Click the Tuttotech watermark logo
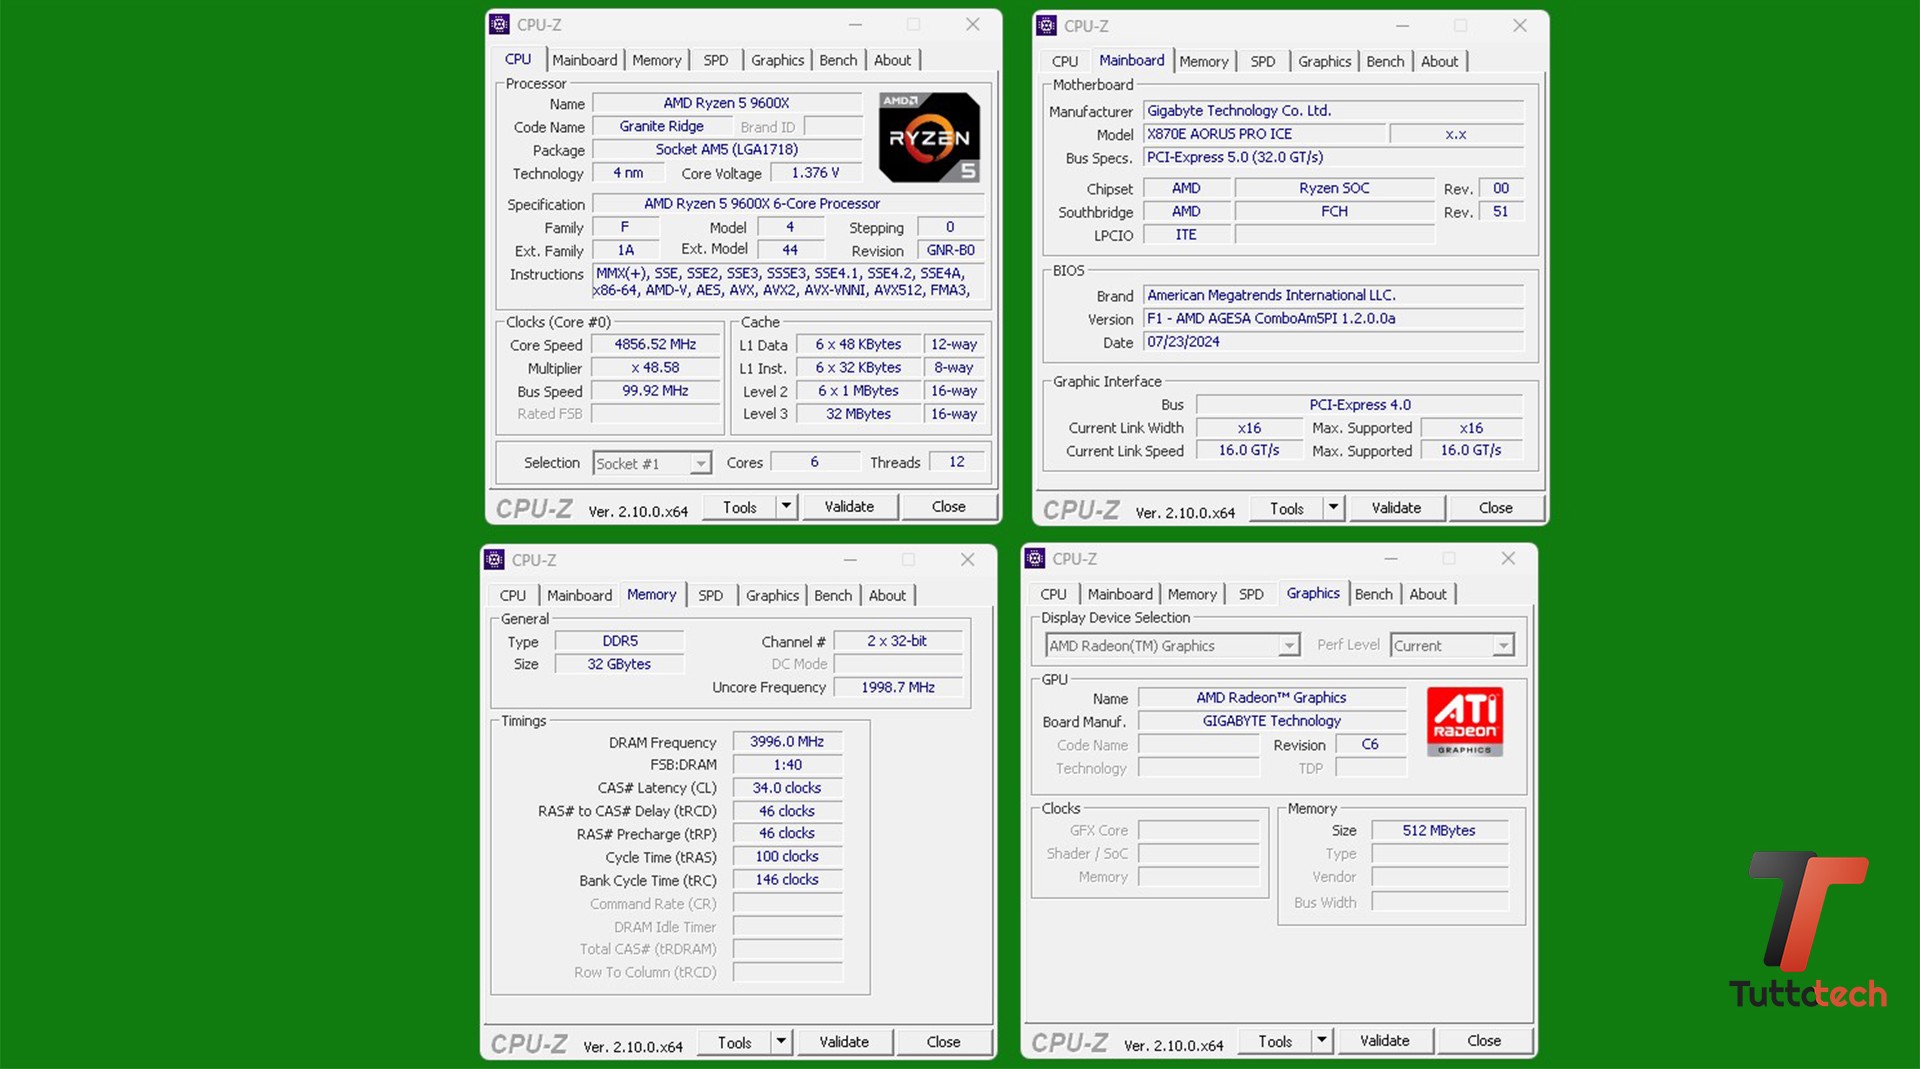 (x=1808, y=930)
